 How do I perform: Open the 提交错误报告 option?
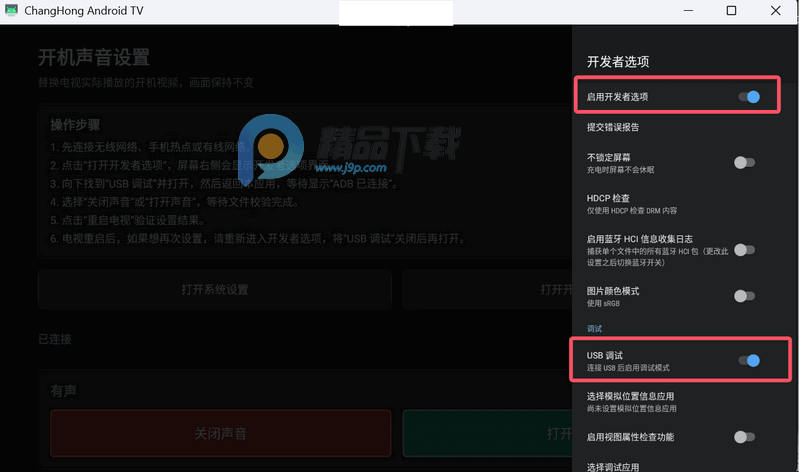pos(677,128)
